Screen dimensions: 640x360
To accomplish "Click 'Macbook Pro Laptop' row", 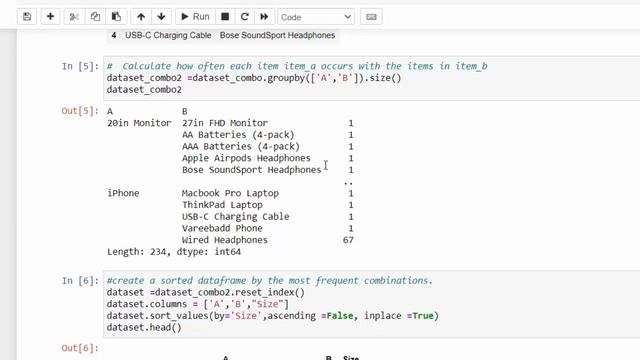I will [x=230, y=193].
